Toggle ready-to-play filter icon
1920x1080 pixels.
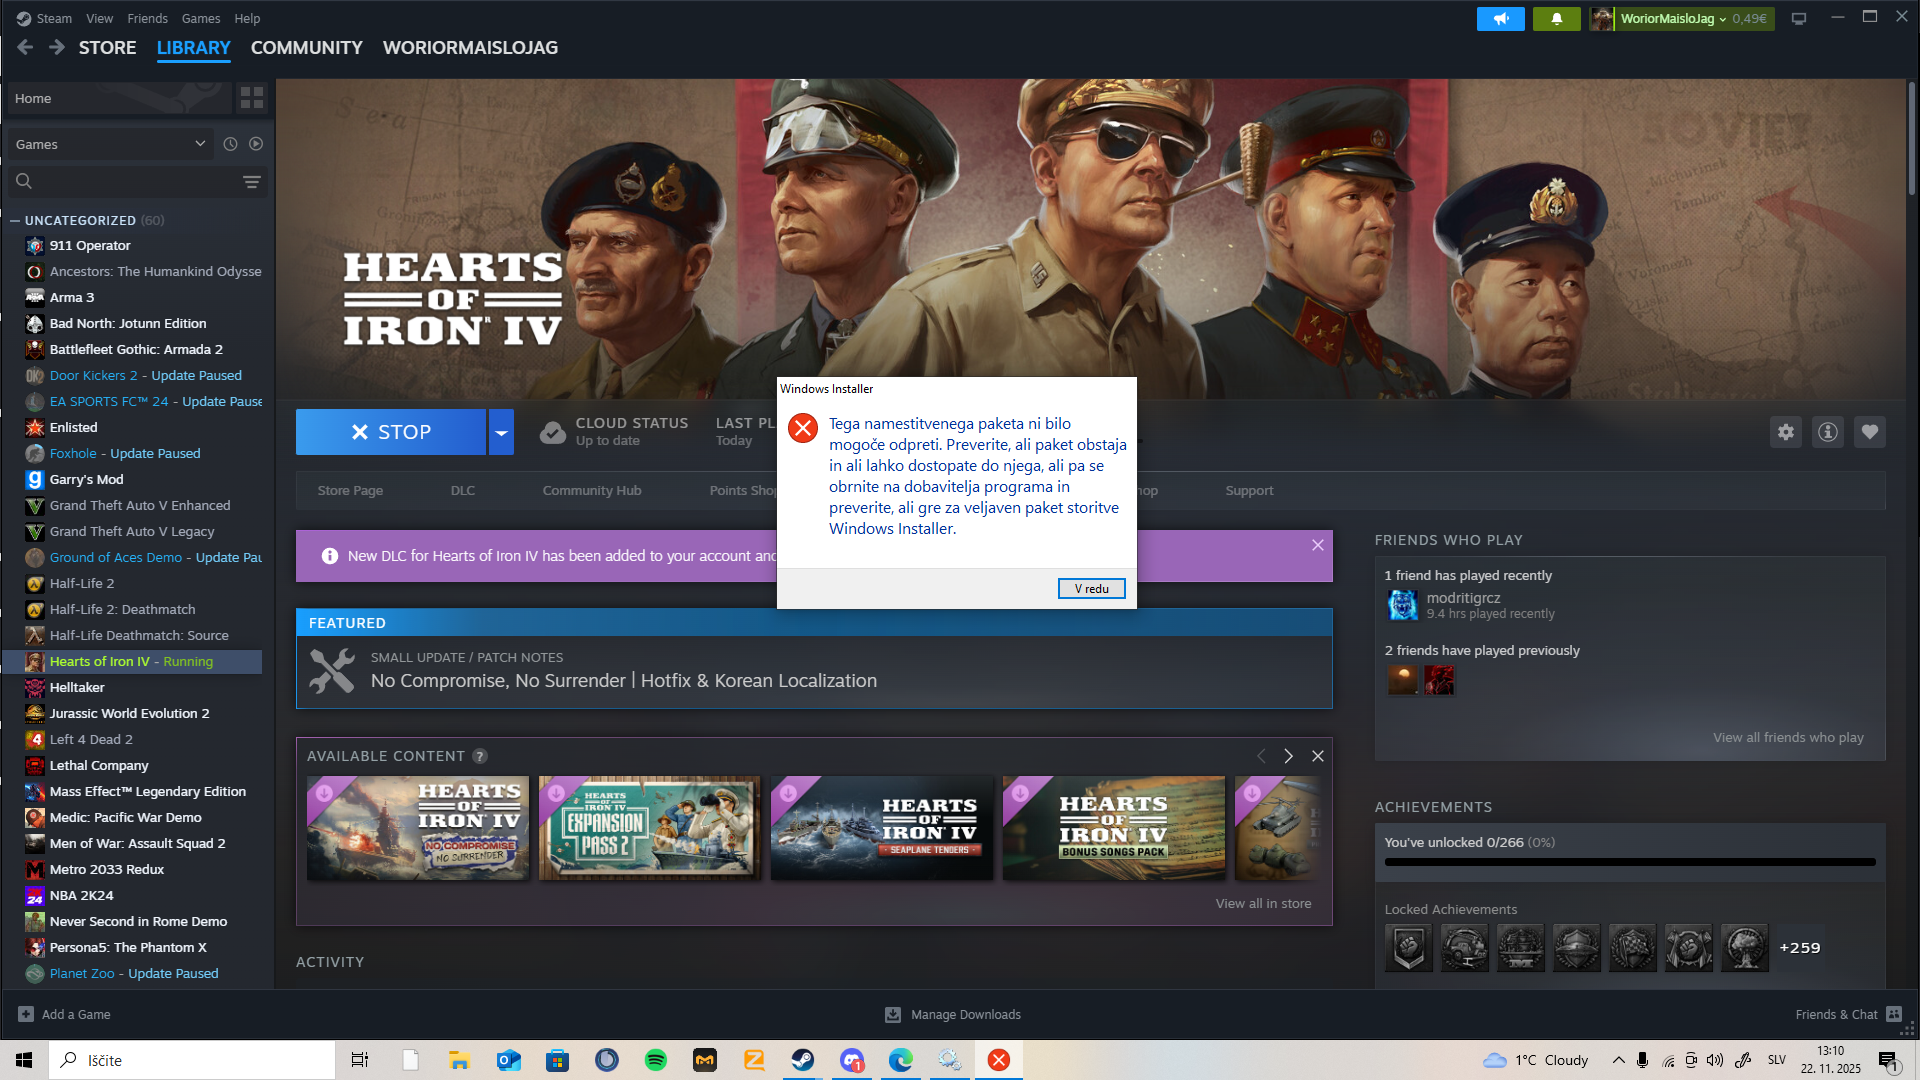tap(256, 144)
